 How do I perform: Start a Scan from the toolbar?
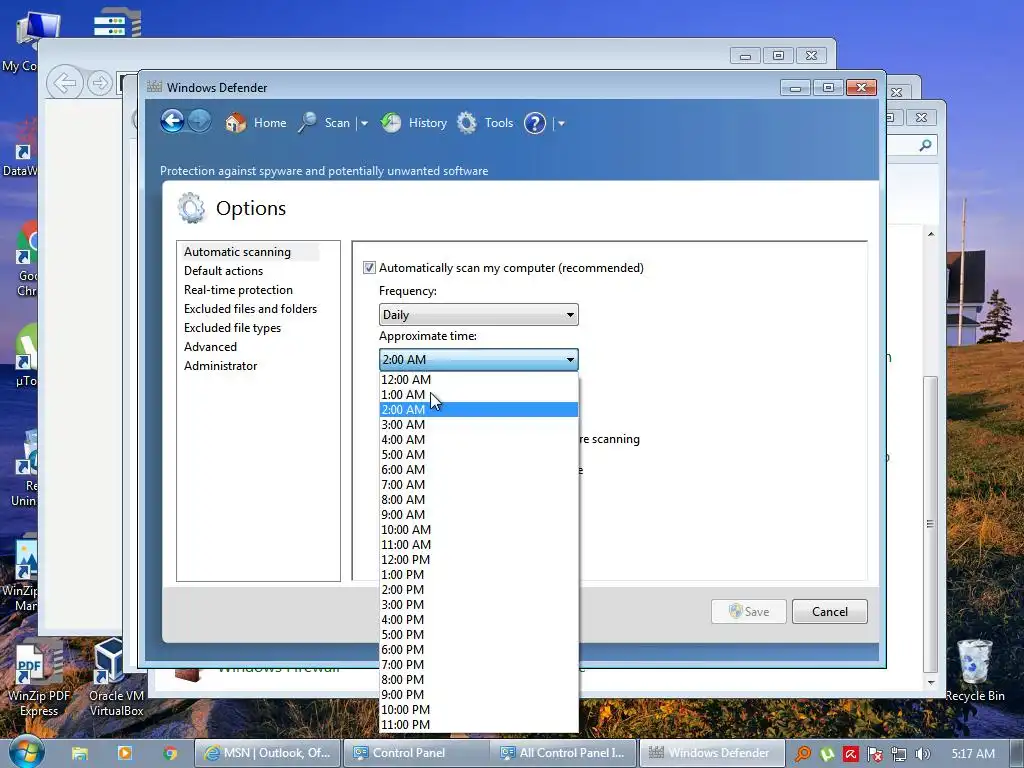pyautogui.click(x=337, y=123)
